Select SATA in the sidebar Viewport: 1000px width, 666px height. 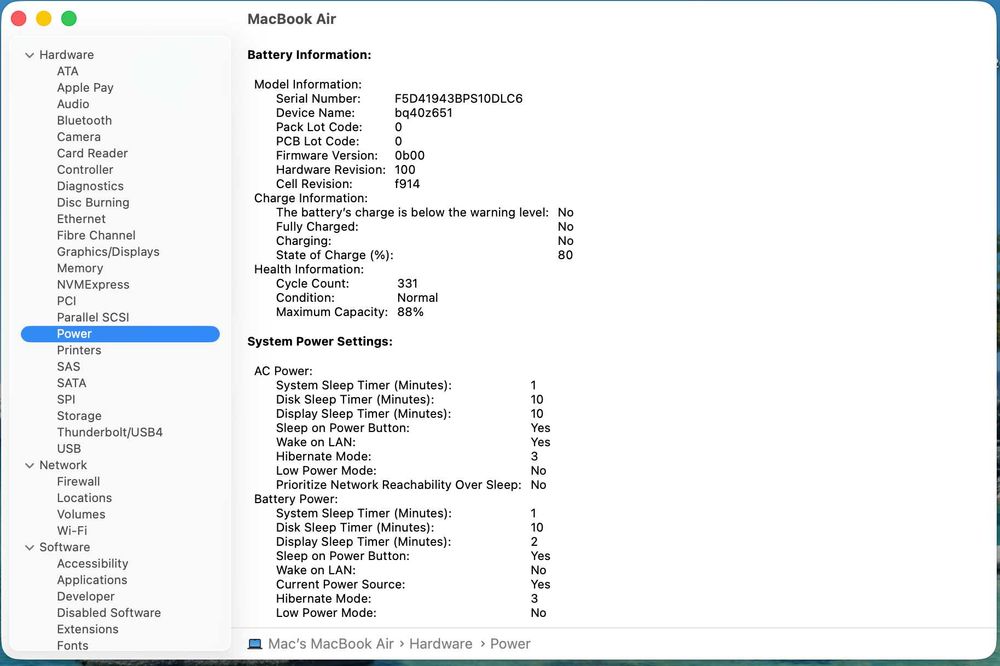pos(71,383)
